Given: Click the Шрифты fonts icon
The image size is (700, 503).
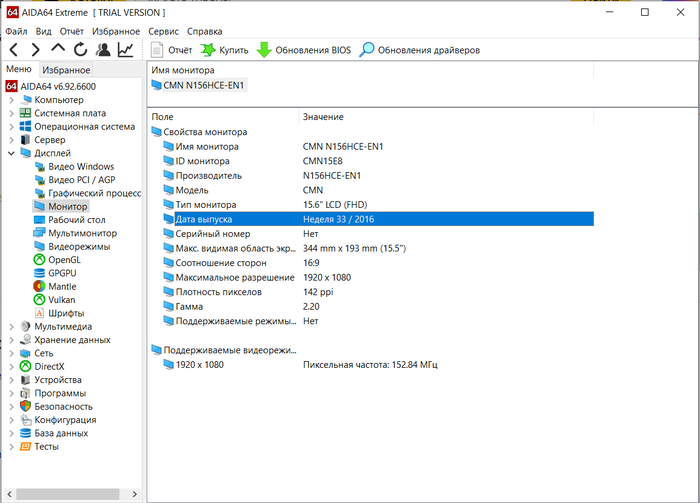Looking at the screenshot, I should [39, 313].
